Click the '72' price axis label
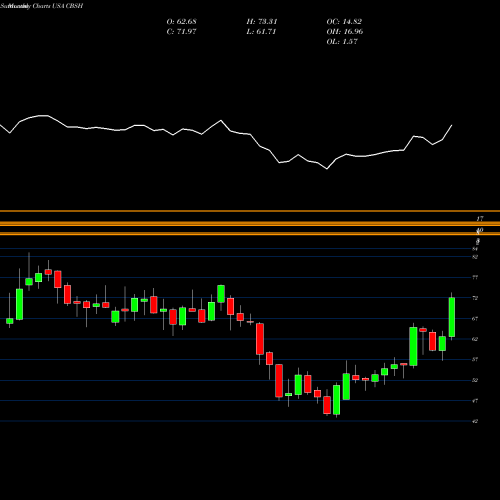This screenshot has height=500, width=500. pyautogui.click(x=475, y=298)
